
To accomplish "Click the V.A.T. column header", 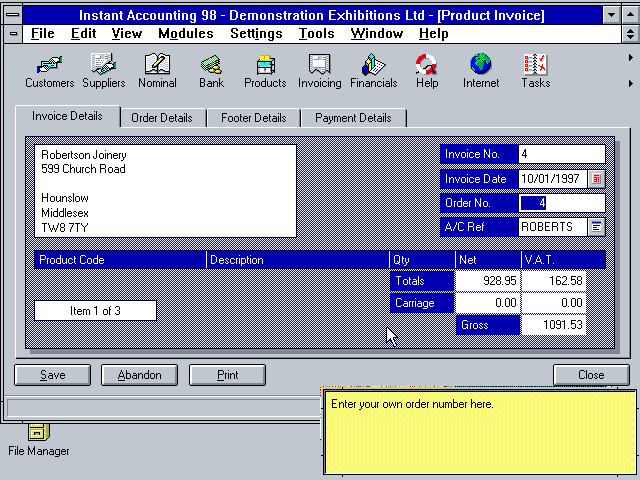I will [563, 260].
